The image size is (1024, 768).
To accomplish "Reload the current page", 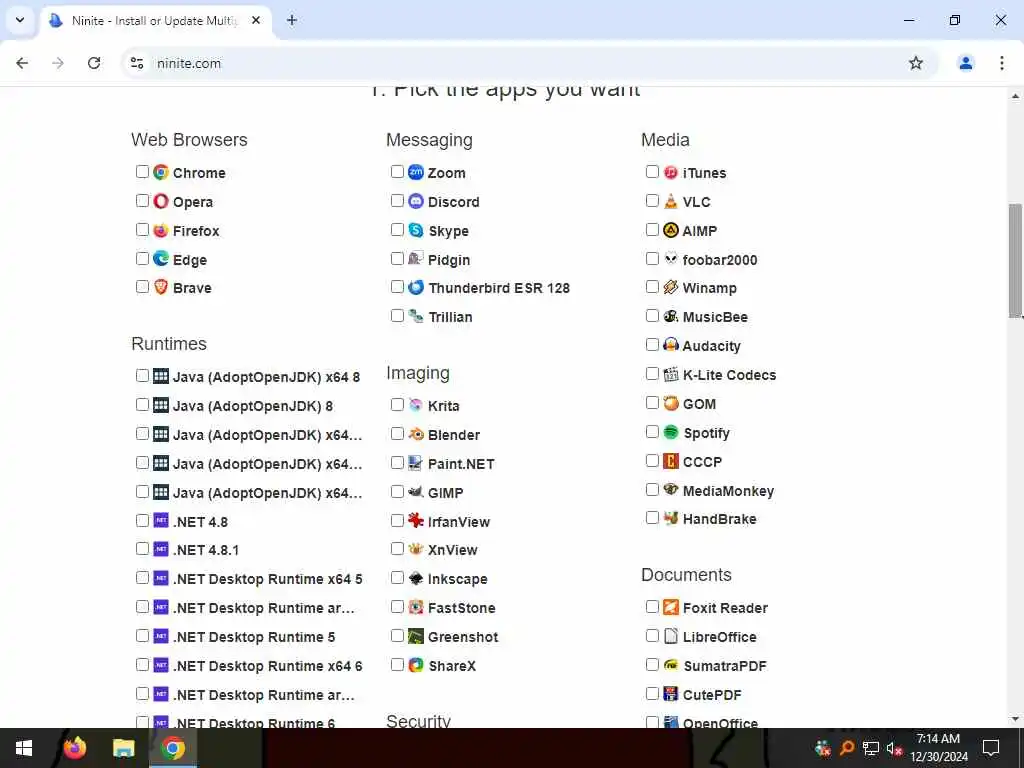I will click(94, 63).
